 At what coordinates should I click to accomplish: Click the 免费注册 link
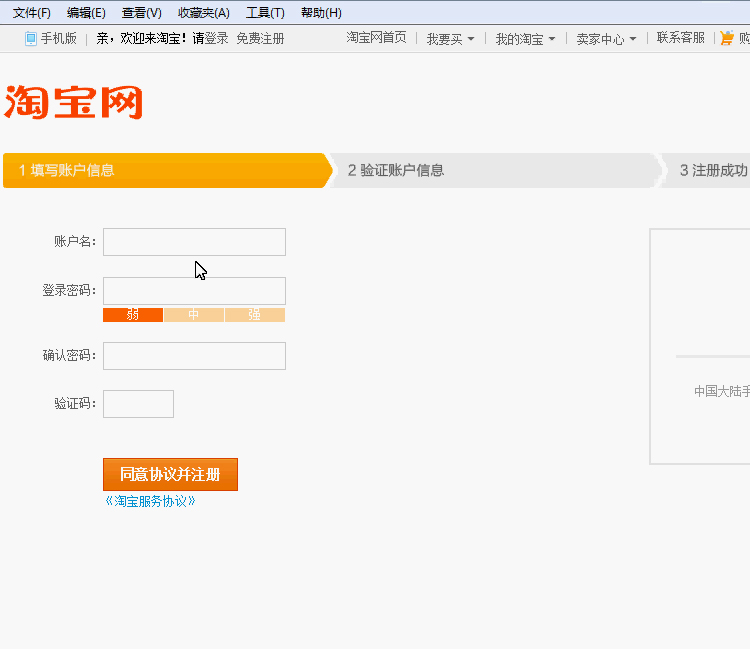pyautogui.click(x=260, y=38)
